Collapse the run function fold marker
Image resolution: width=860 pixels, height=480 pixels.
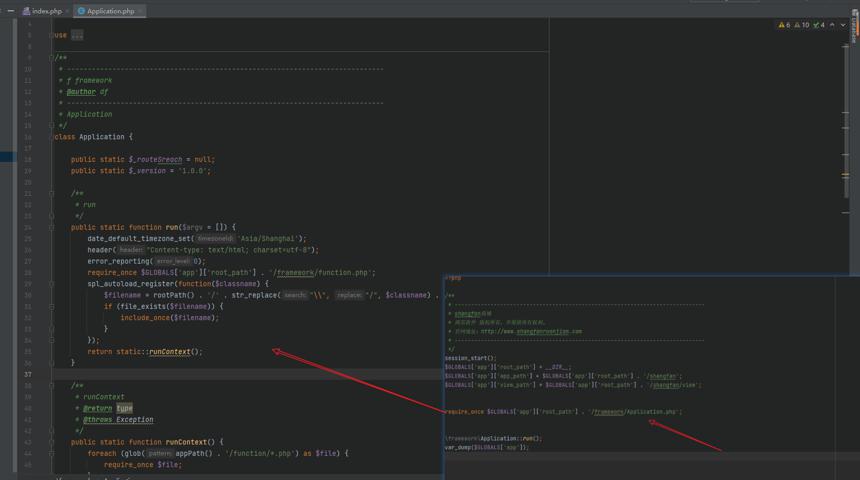(52, 227)
